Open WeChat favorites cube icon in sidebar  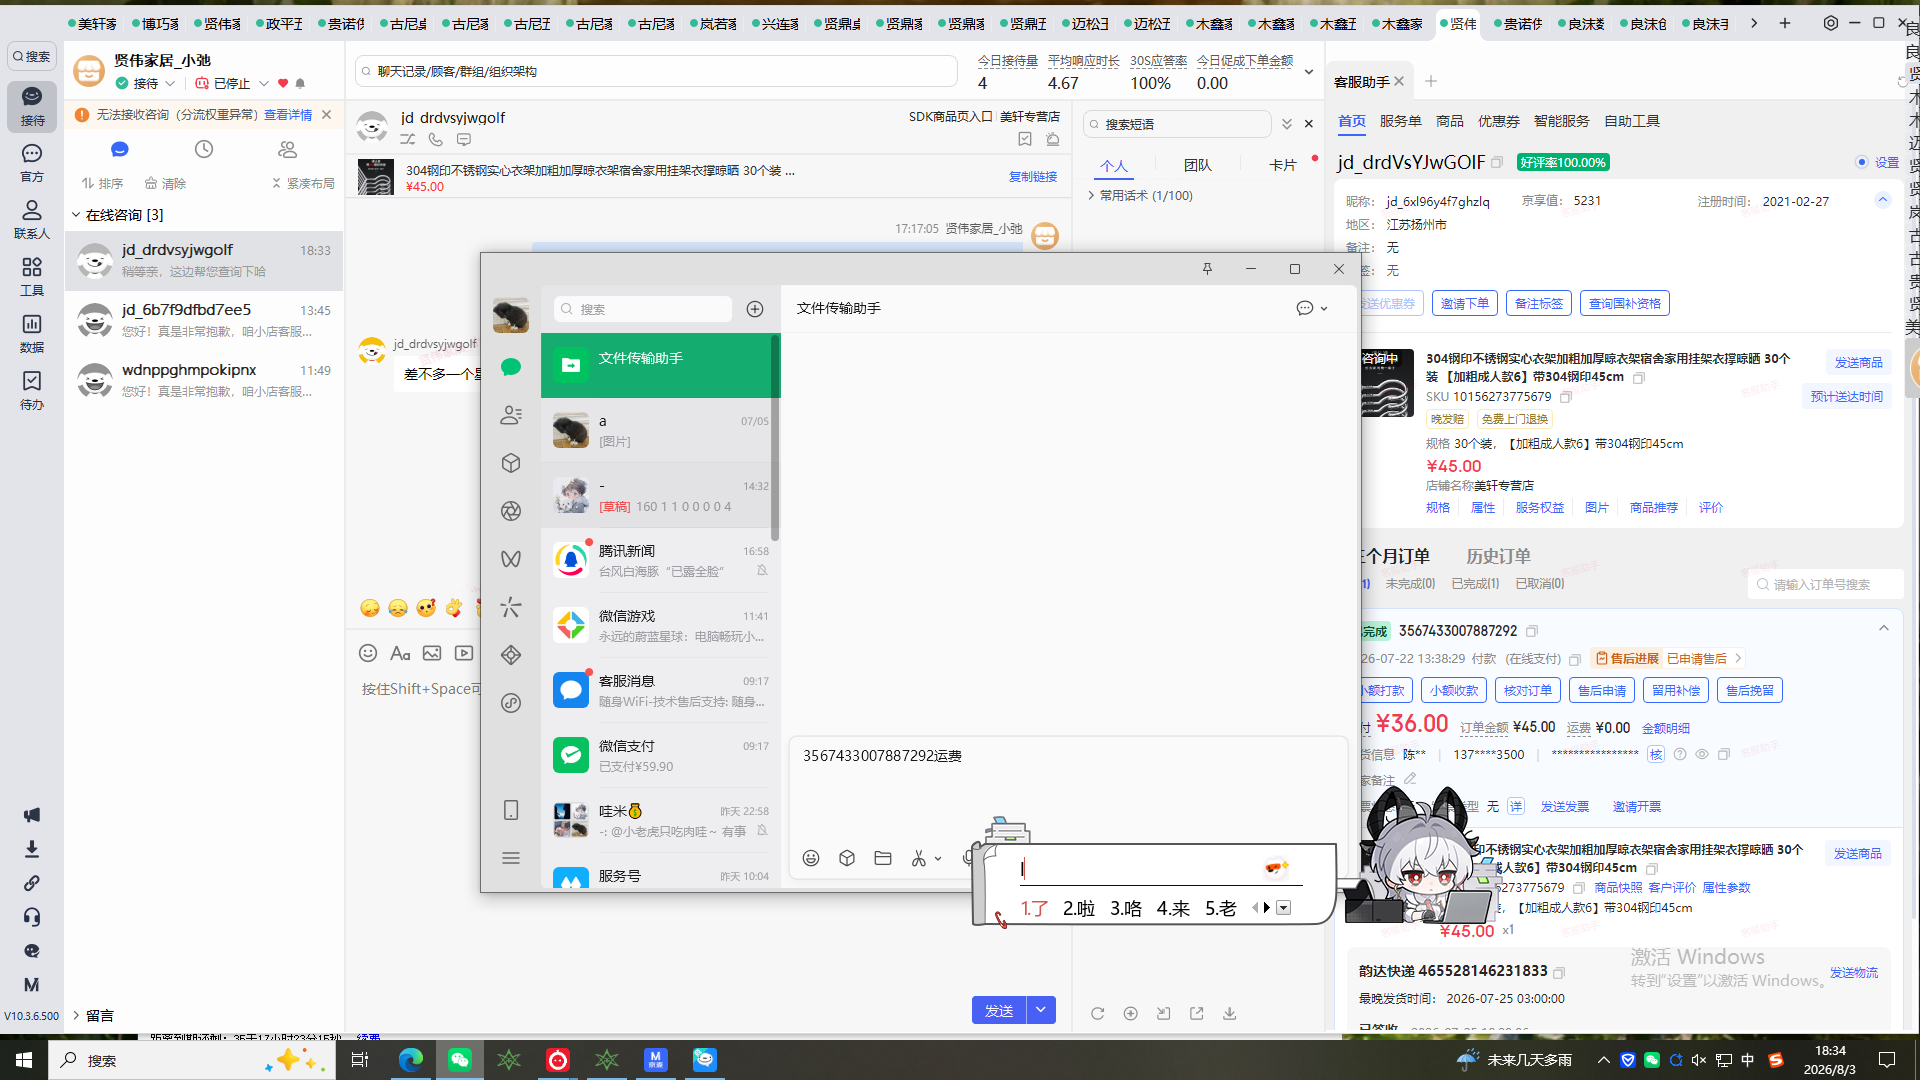tap(511, 463)
